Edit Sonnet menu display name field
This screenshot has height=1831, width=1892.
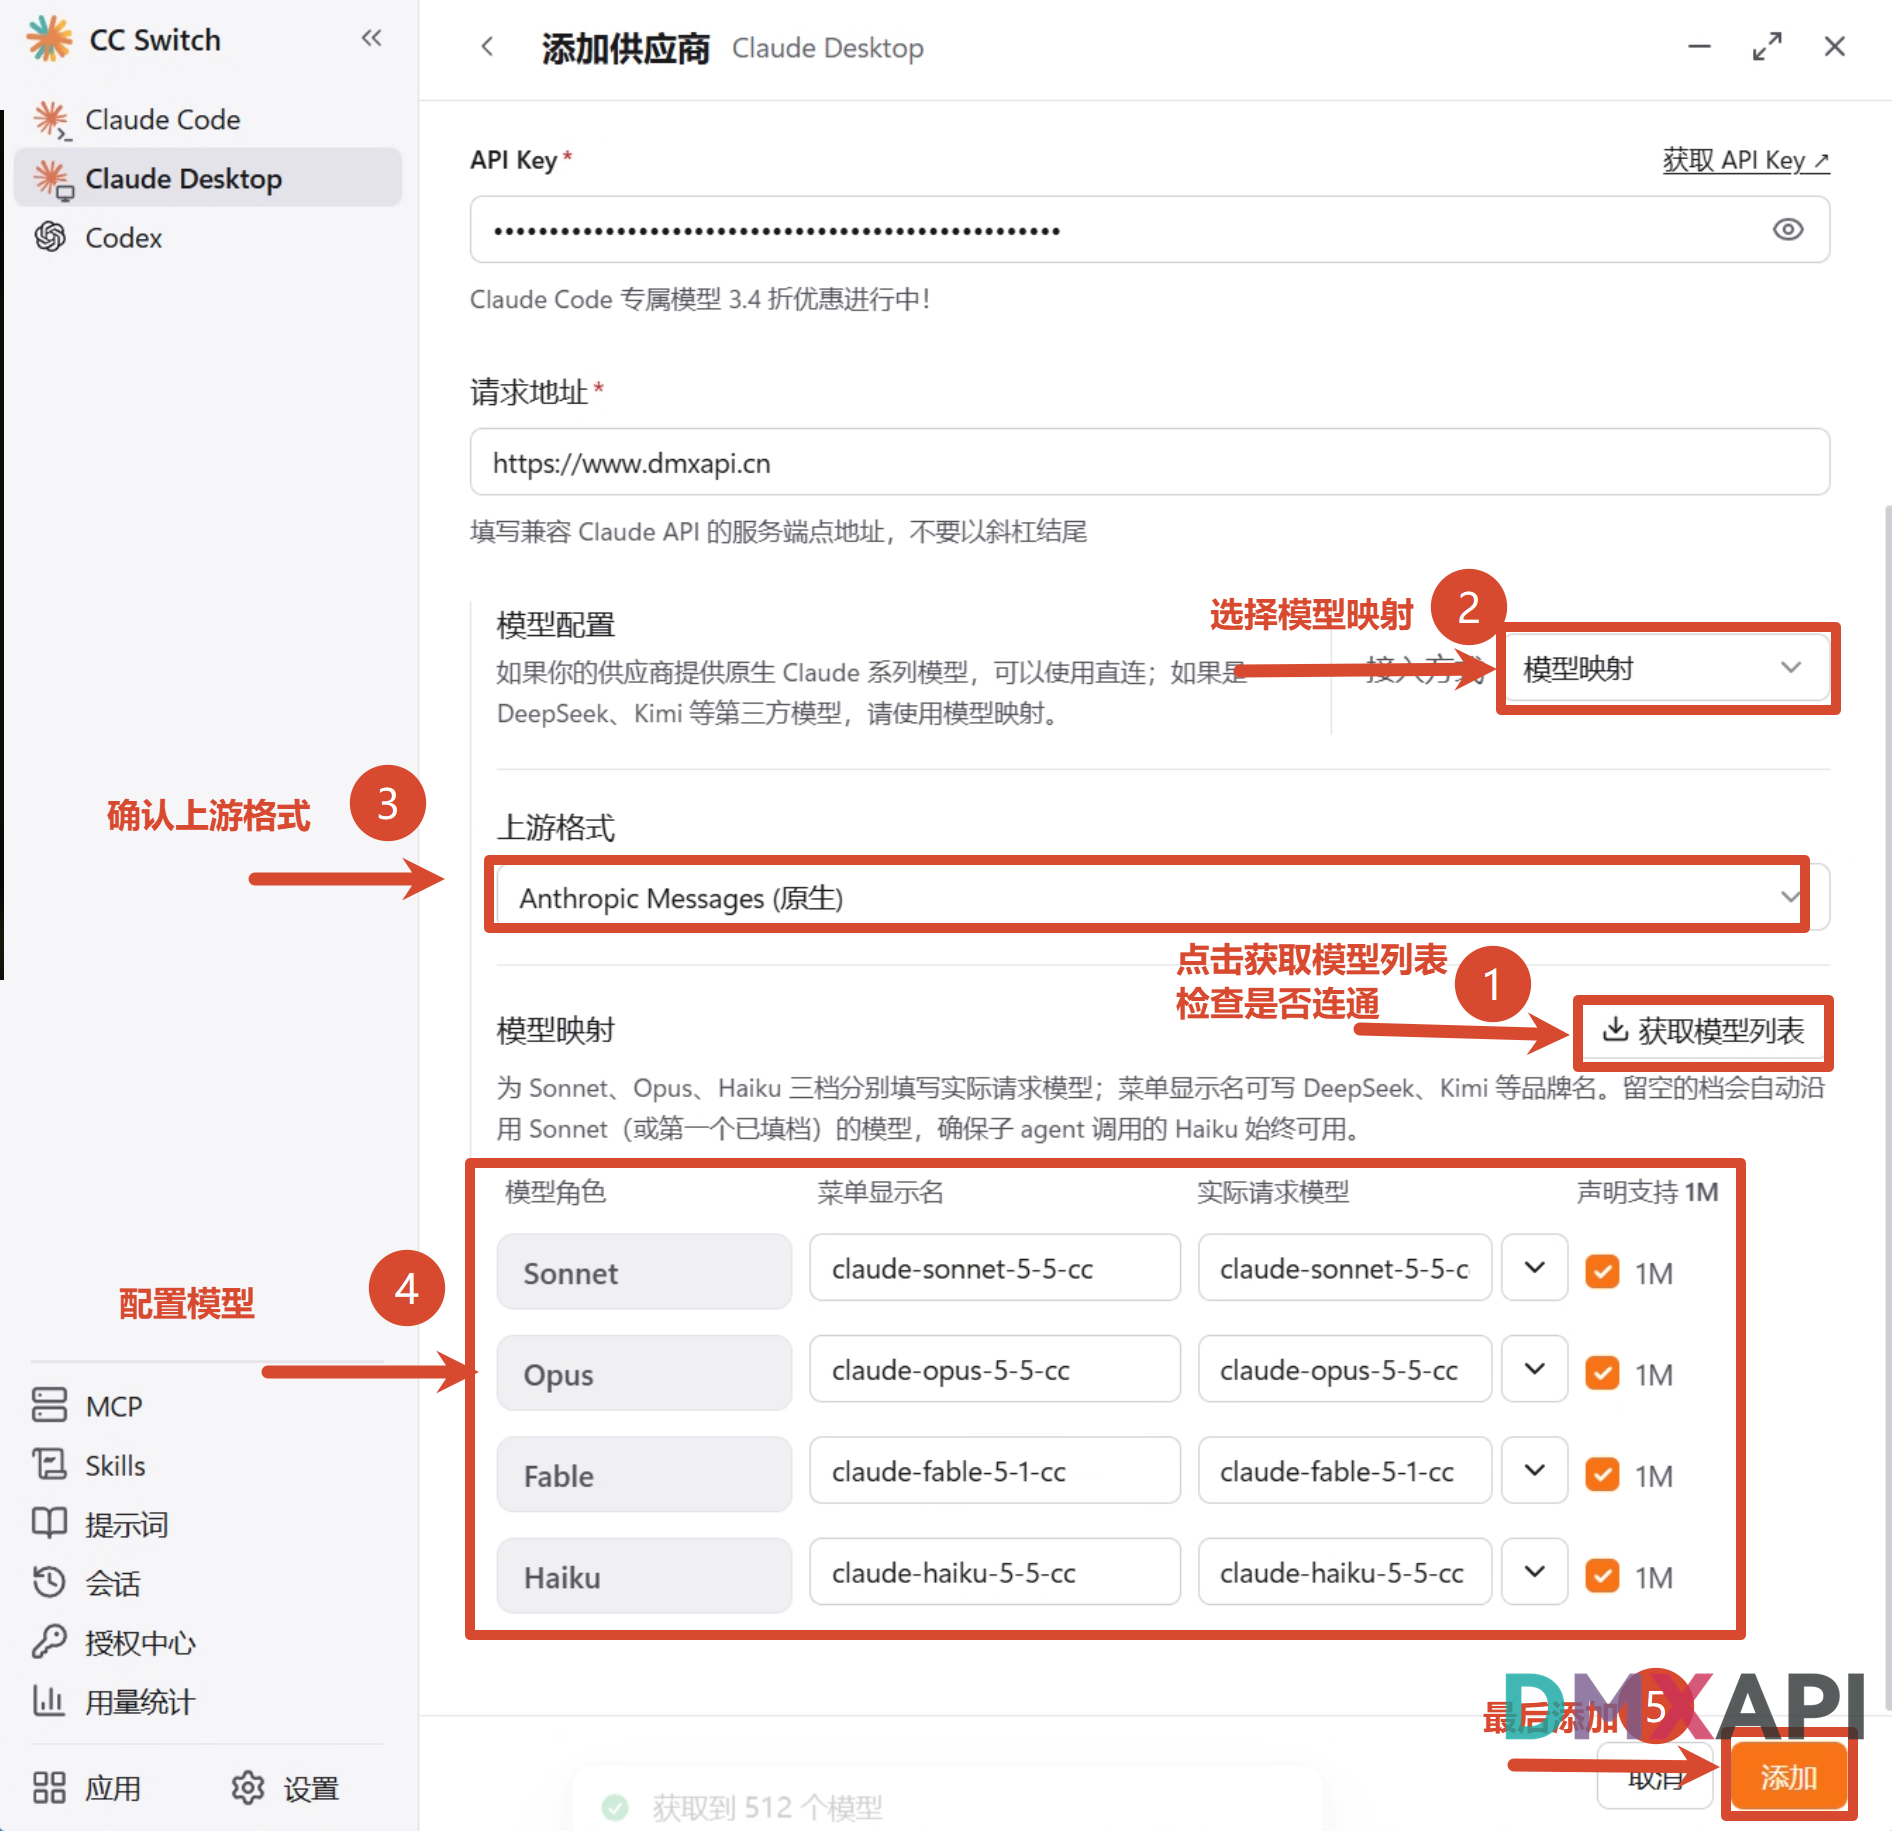click(995, 1268)
